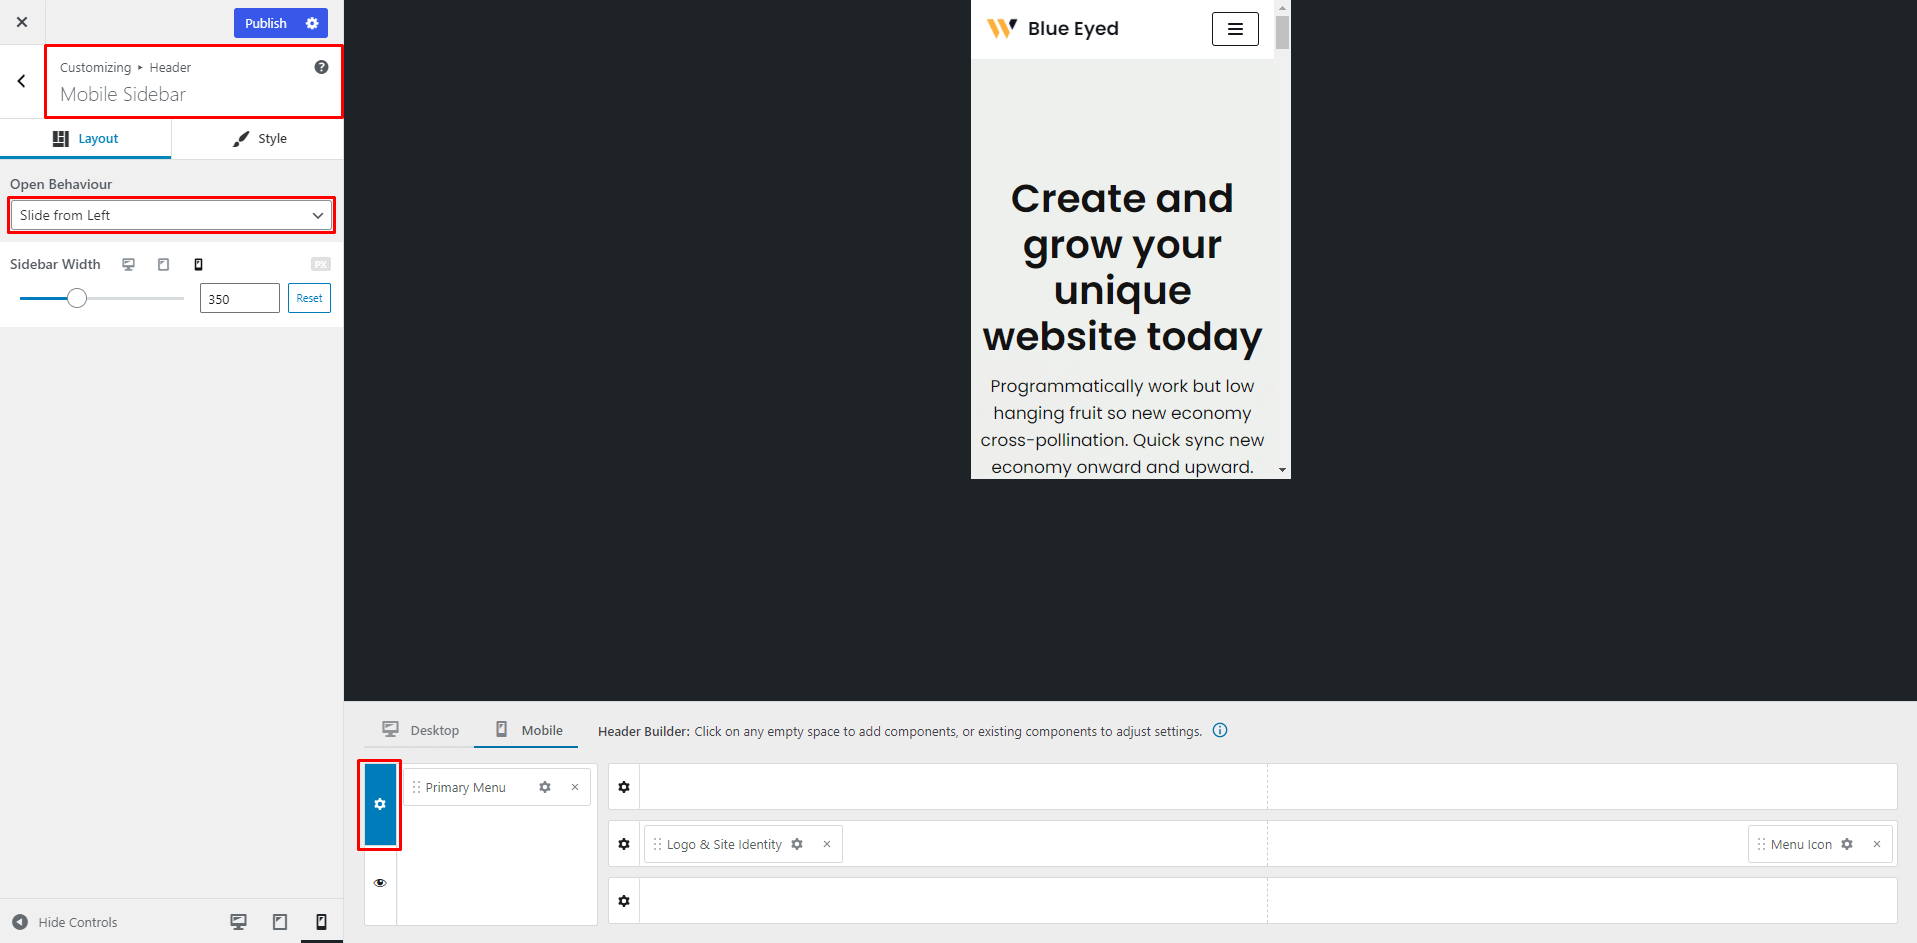Open Menu Icon component settings gear

(1847, 844)
